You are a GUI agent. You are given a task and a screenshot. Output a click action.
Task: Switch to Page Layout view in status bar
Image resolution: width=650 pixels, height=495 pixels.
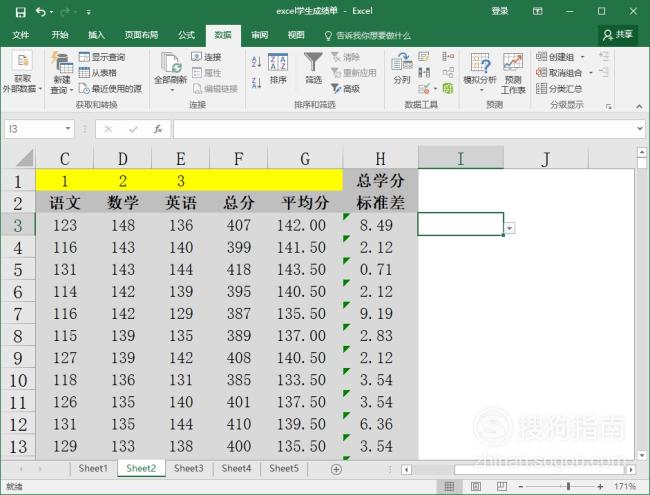pos(475,486)
